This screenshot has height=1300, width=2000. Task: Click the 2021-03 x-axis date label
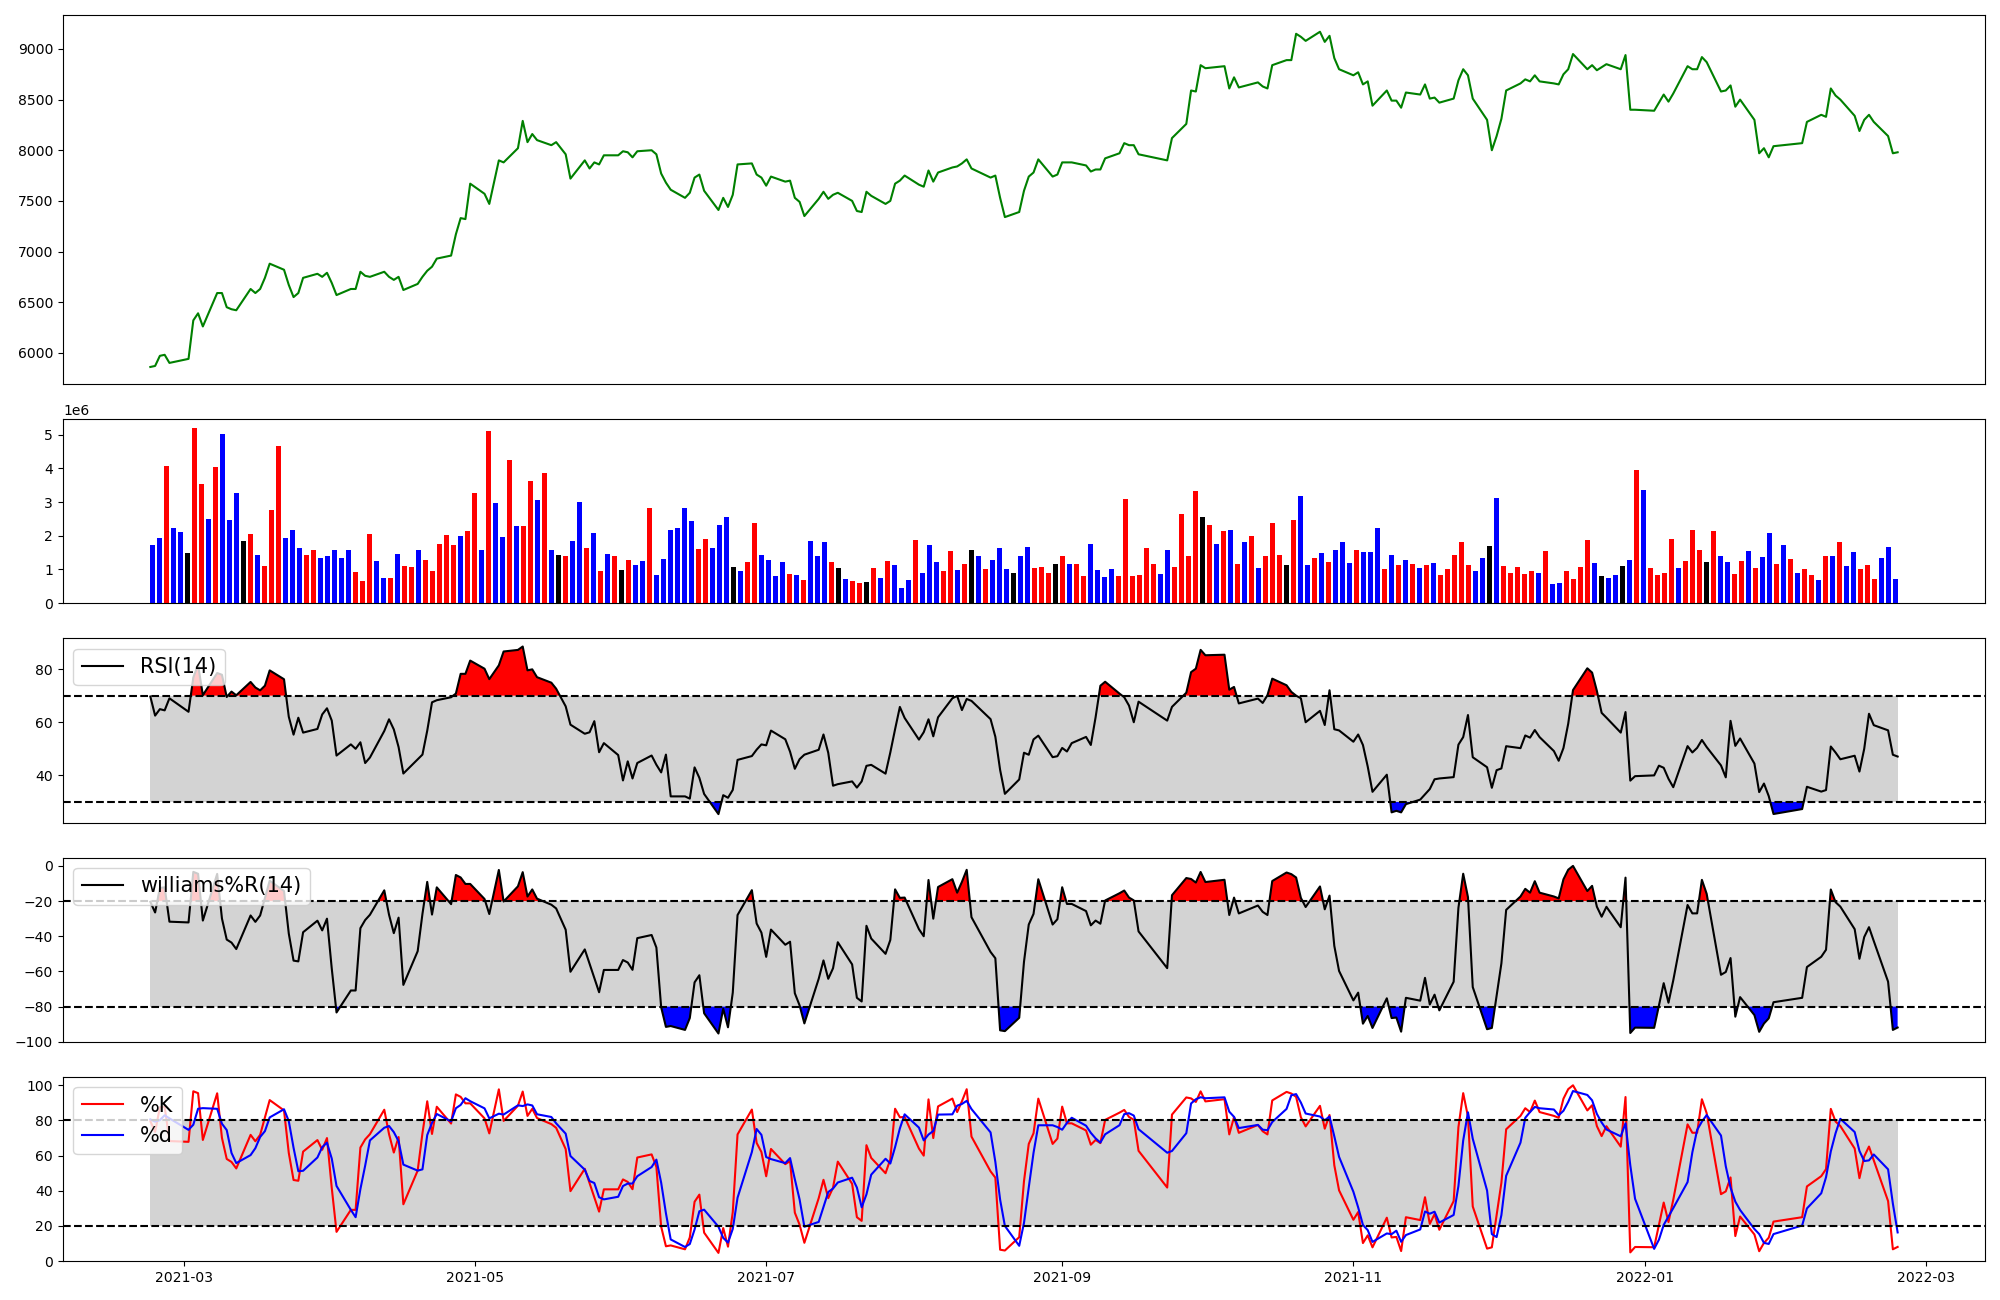click(184, 1277)
